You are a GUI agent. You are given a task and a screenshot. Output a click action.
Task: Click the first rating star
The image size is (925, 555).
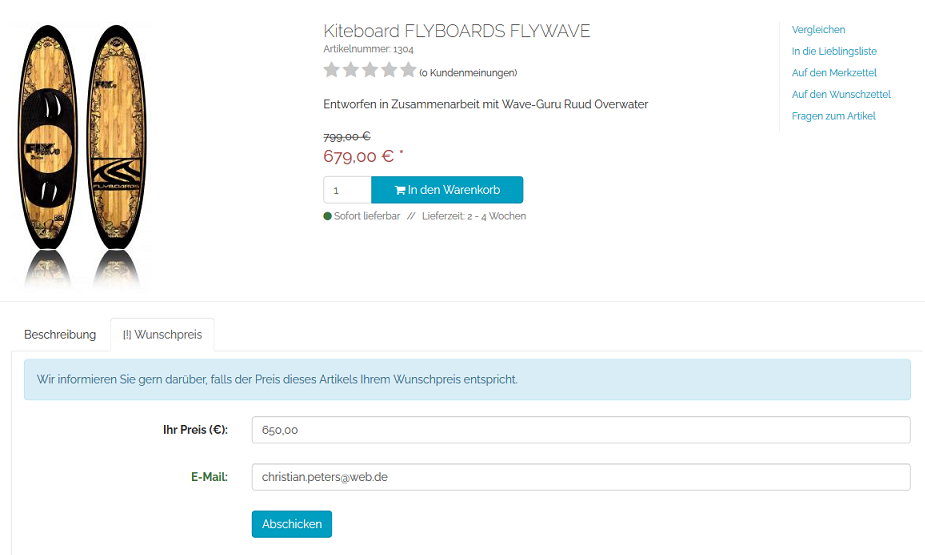click(x=332, y=70)
